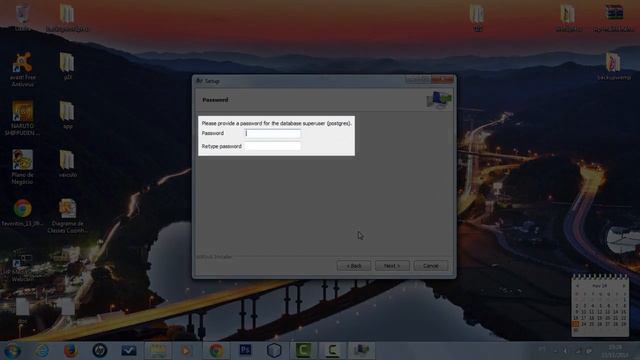Open the media player taskbar icon
Image resolution: width=640 pixels, height=360 pixels.
point(186,350)
